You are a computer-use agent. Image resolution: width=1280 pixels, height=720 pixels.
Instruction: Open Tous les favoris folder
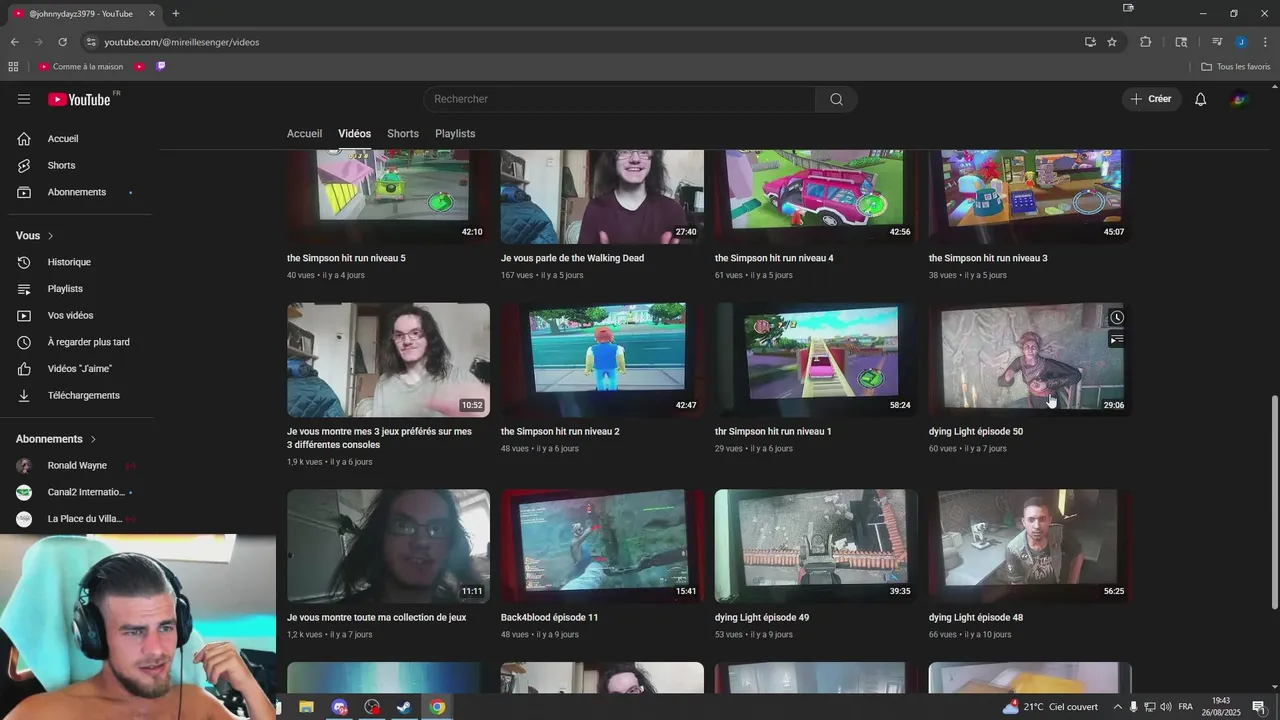point(1236,67)
